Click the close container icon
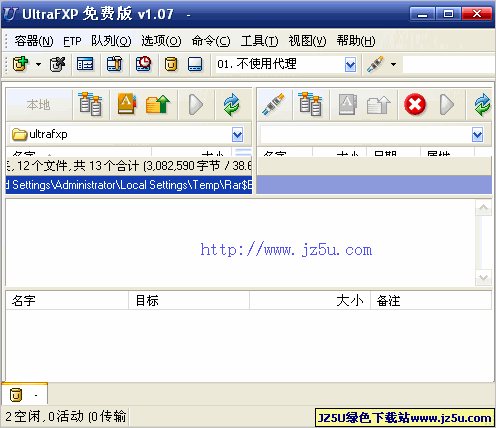This screenshot has height=428, width=496. [58, 64]
